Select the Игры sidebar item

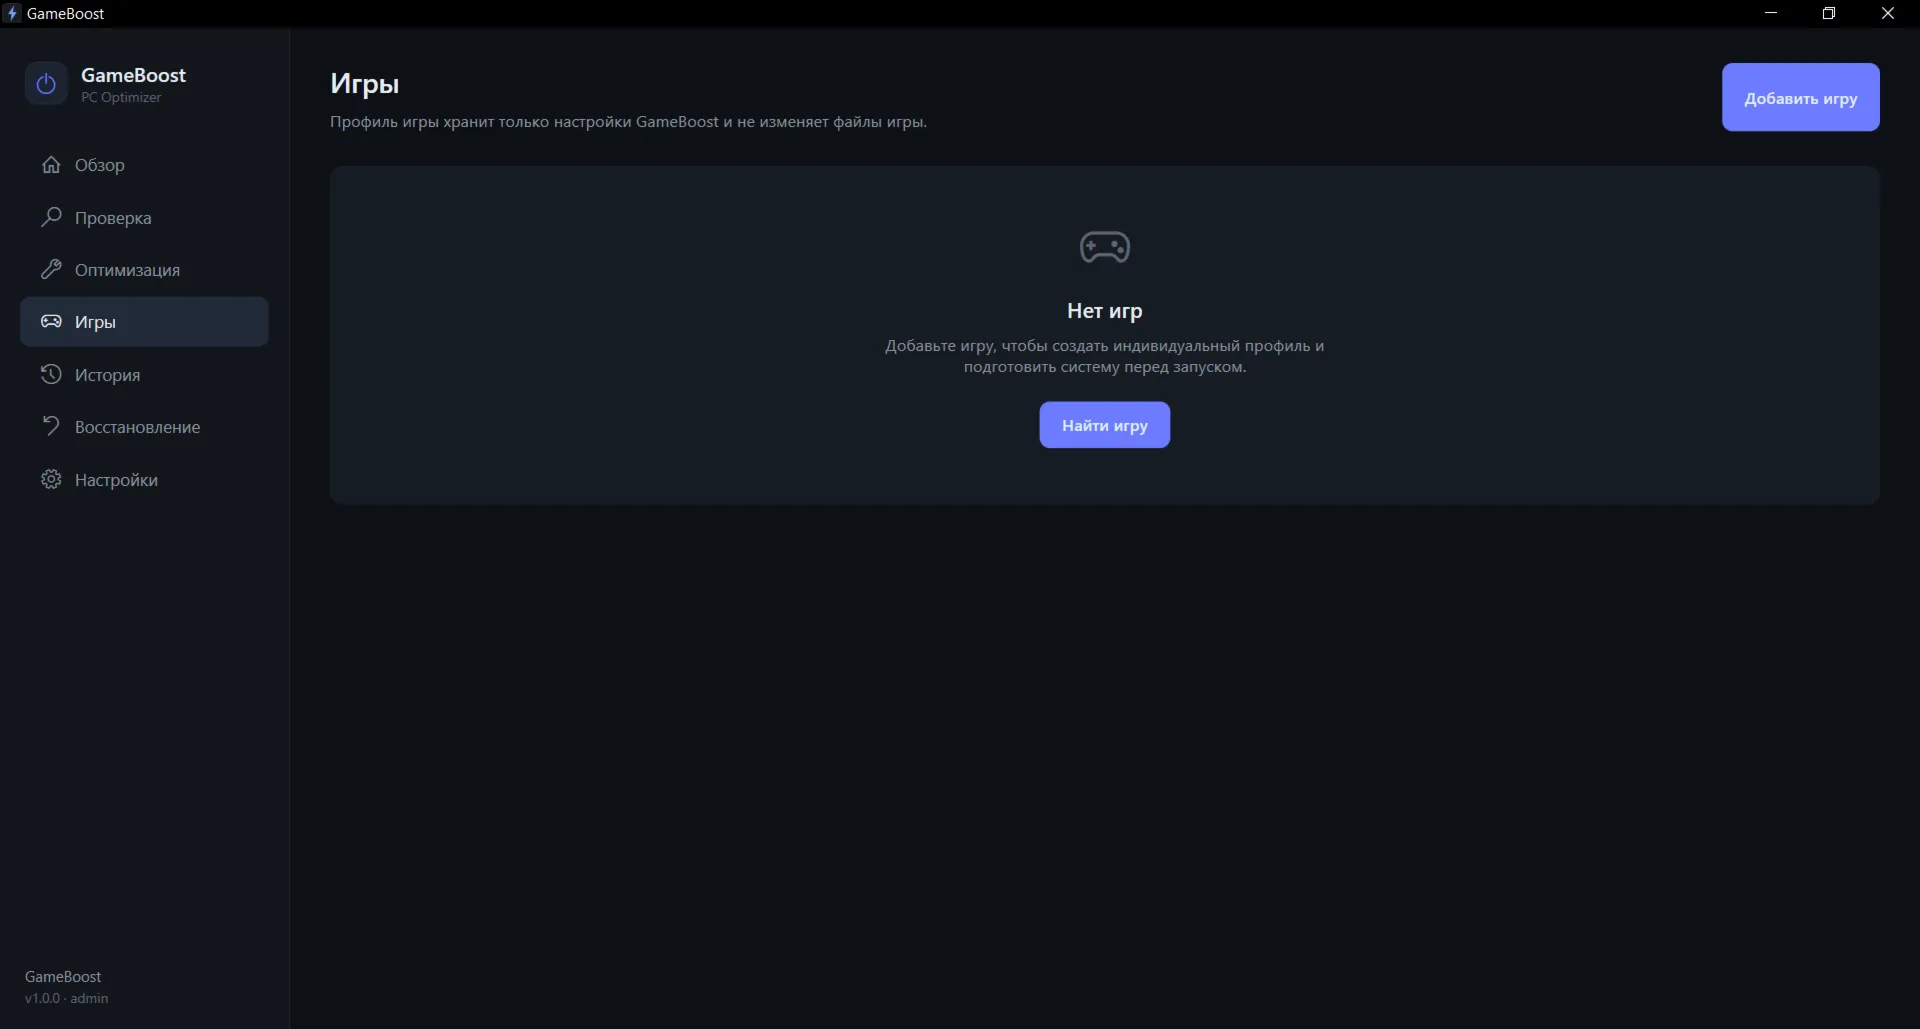[144, 321]
